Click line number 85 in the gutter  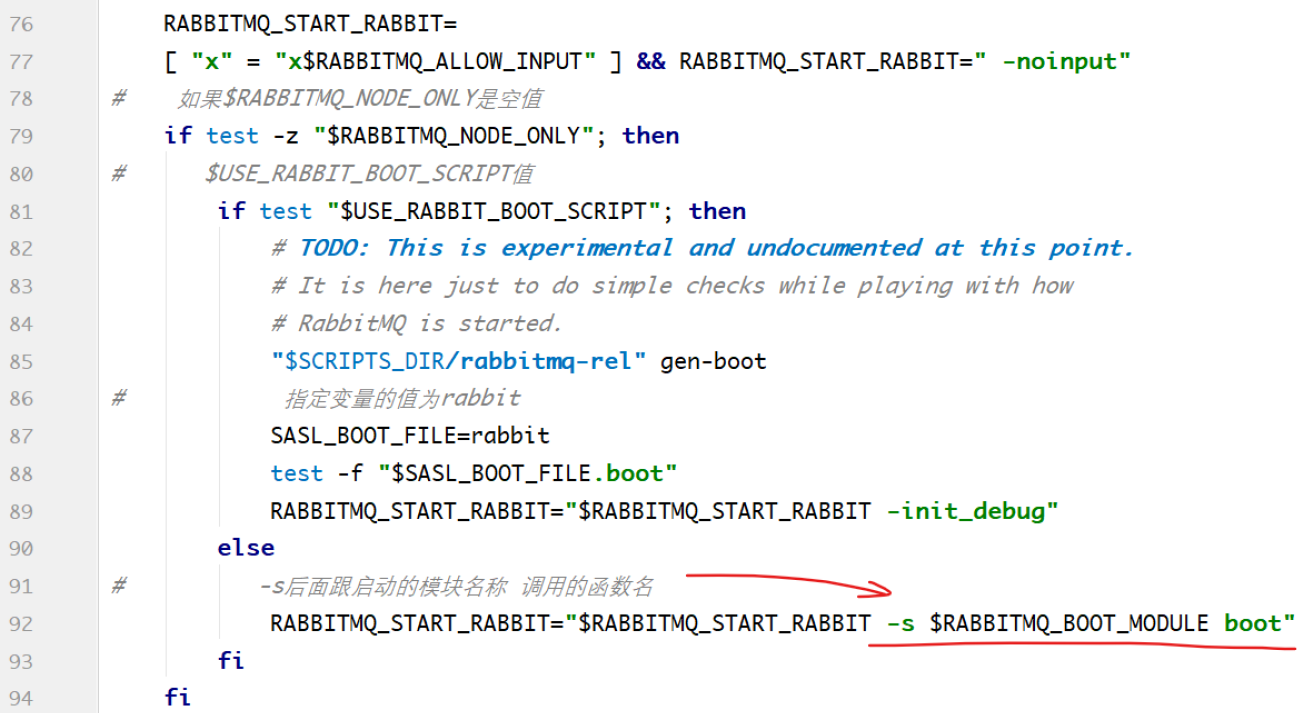21,361
